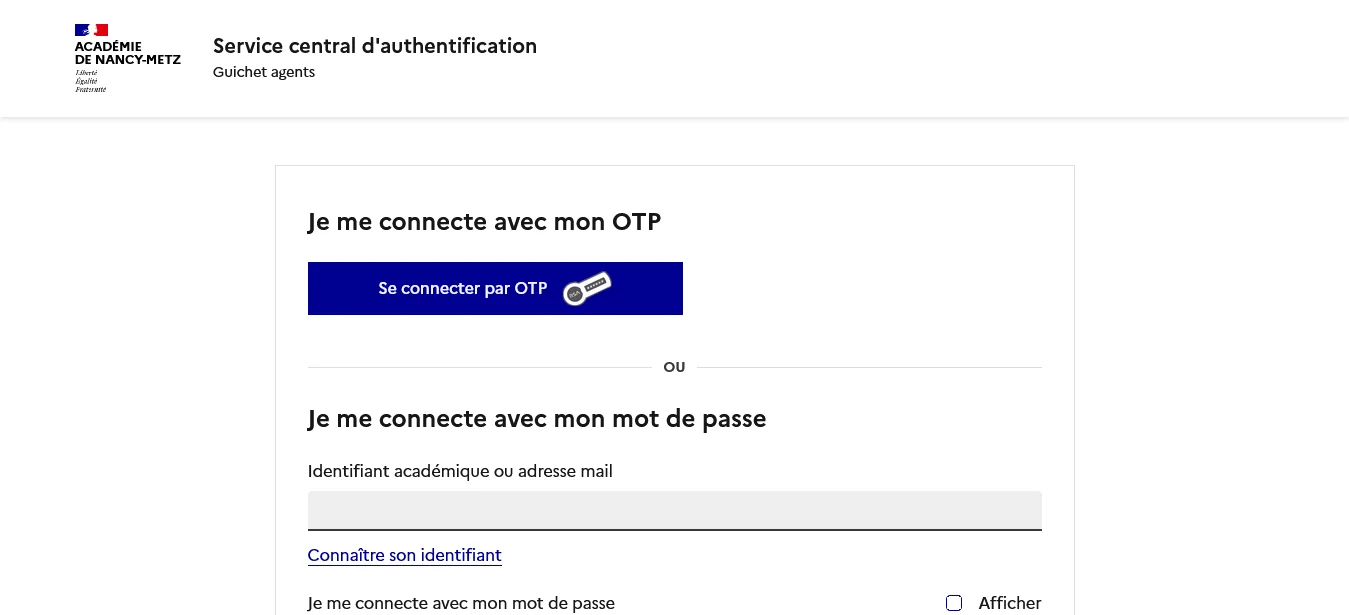Screen dimensions: 1349x615
Task: Click the OTP code digits icon on the blue button
Action: pos(596,284)
